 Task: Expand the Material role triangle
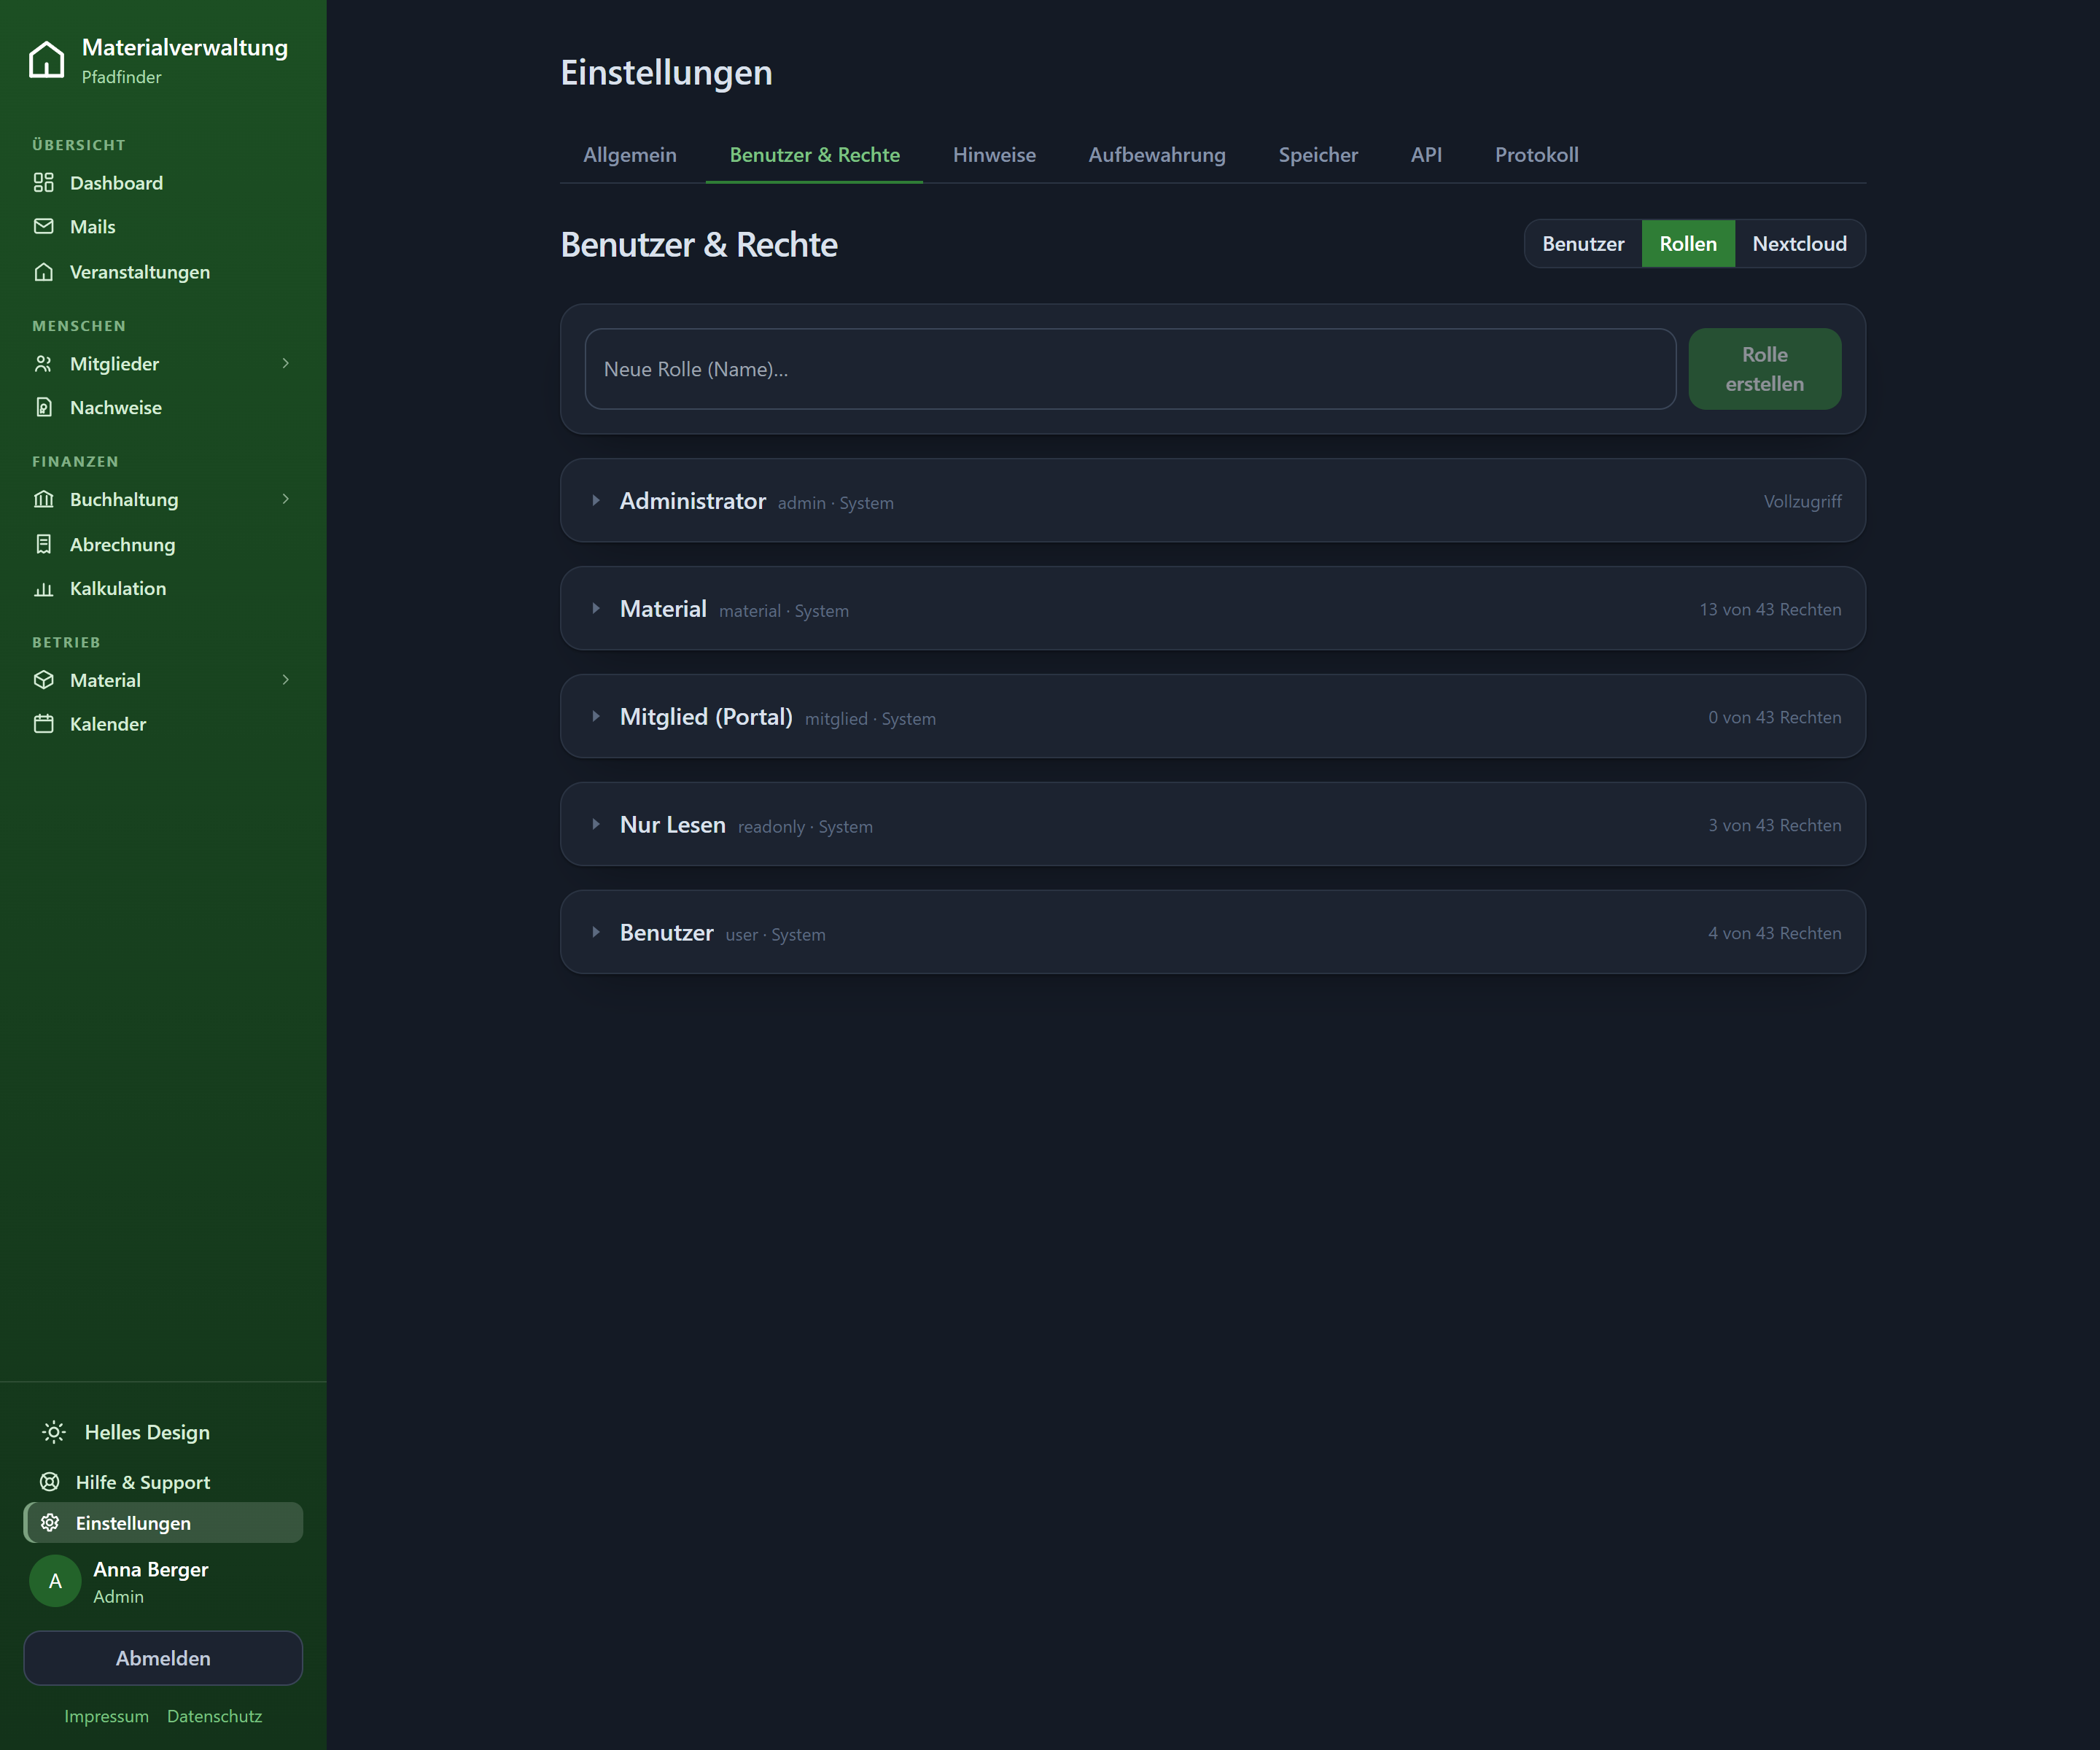(596, 609)
